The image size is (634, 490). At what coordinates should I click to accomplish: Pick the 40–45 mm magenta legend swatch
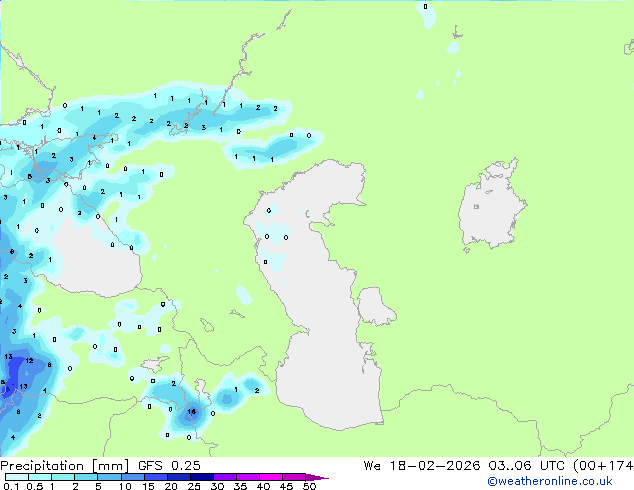271,477
